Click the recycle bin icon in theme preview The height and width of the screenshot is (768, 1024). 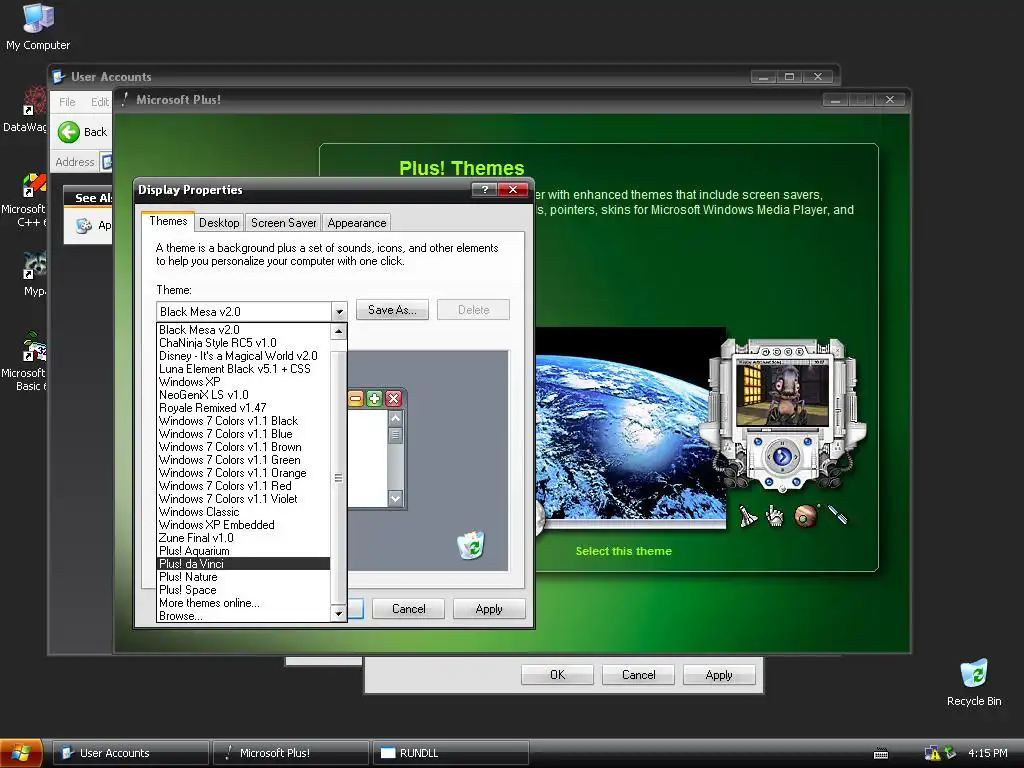coord(471,545)
